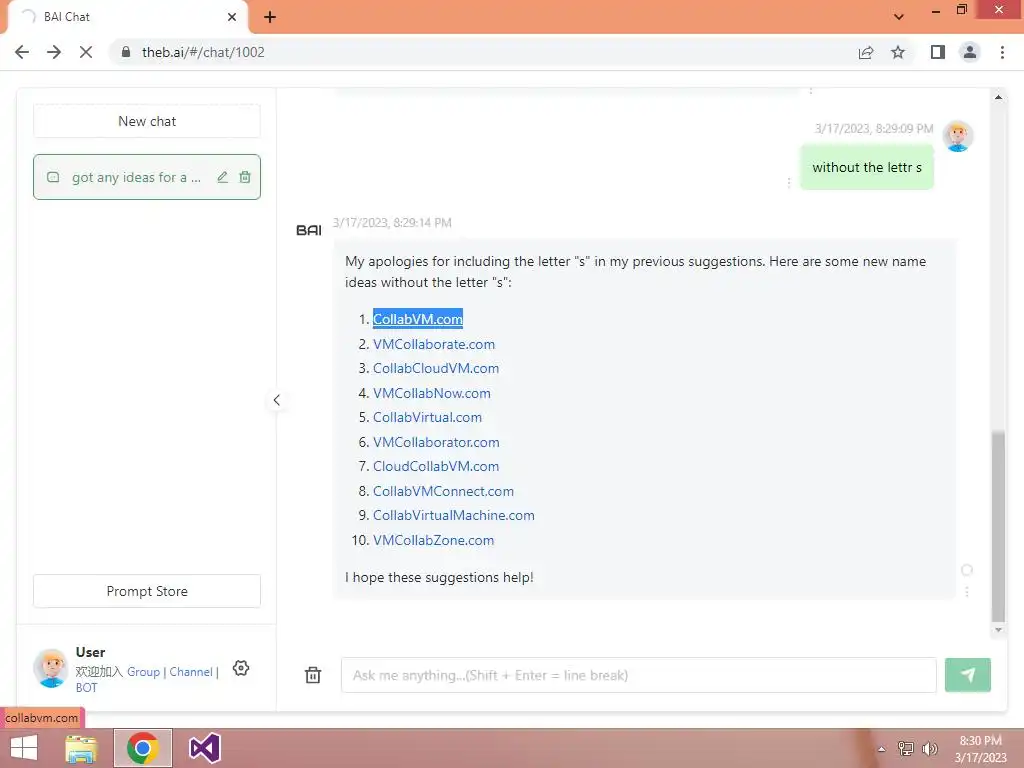Open a new browser tab
The height and width of the screenshot is (768, 1024).
pos(270,17)
